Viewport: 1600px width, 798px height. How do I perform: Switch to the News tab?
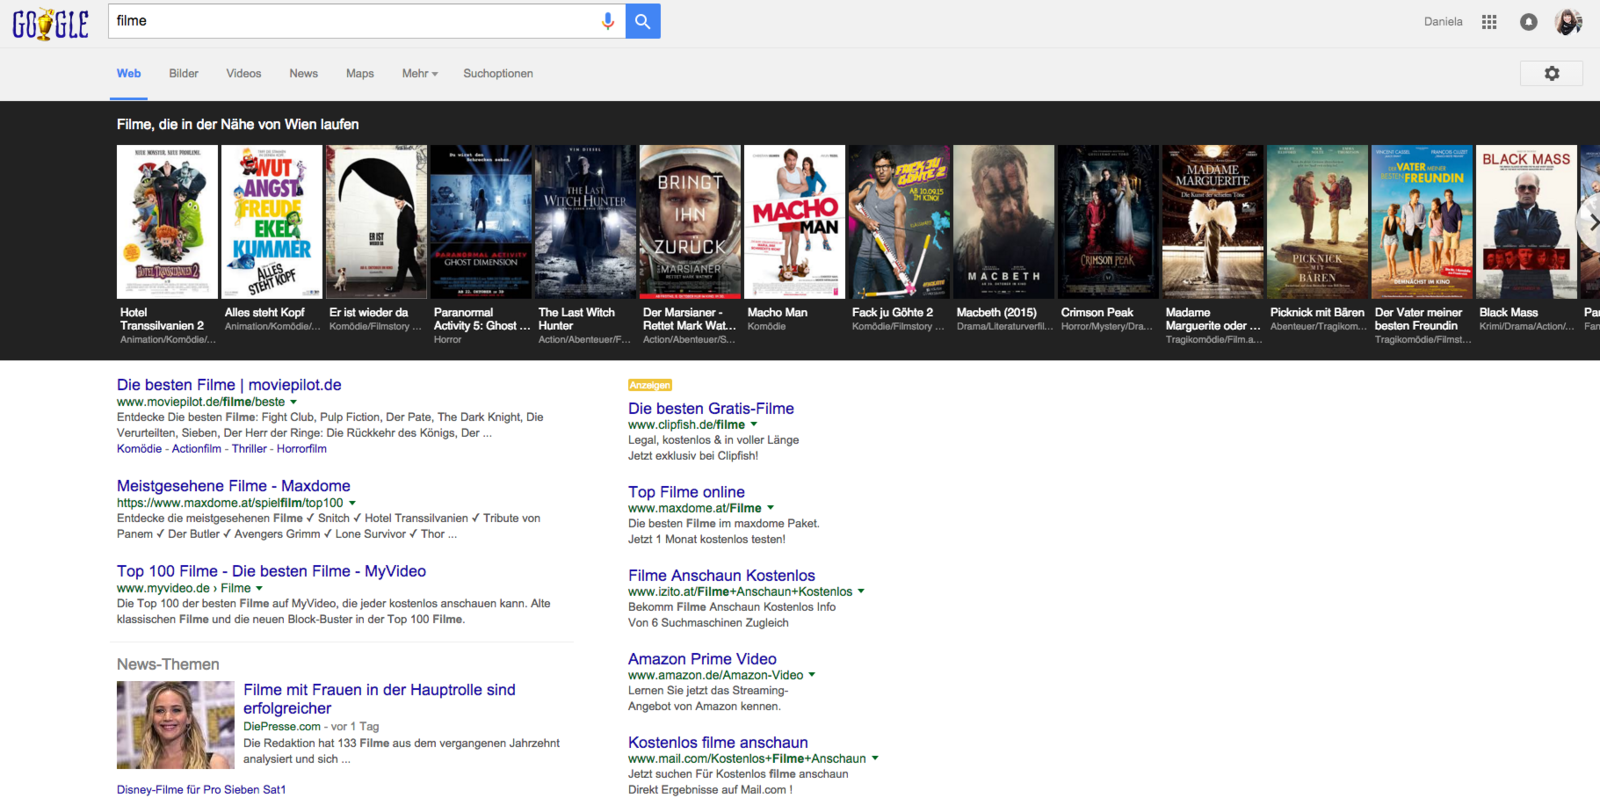click(x=304, y=74)
